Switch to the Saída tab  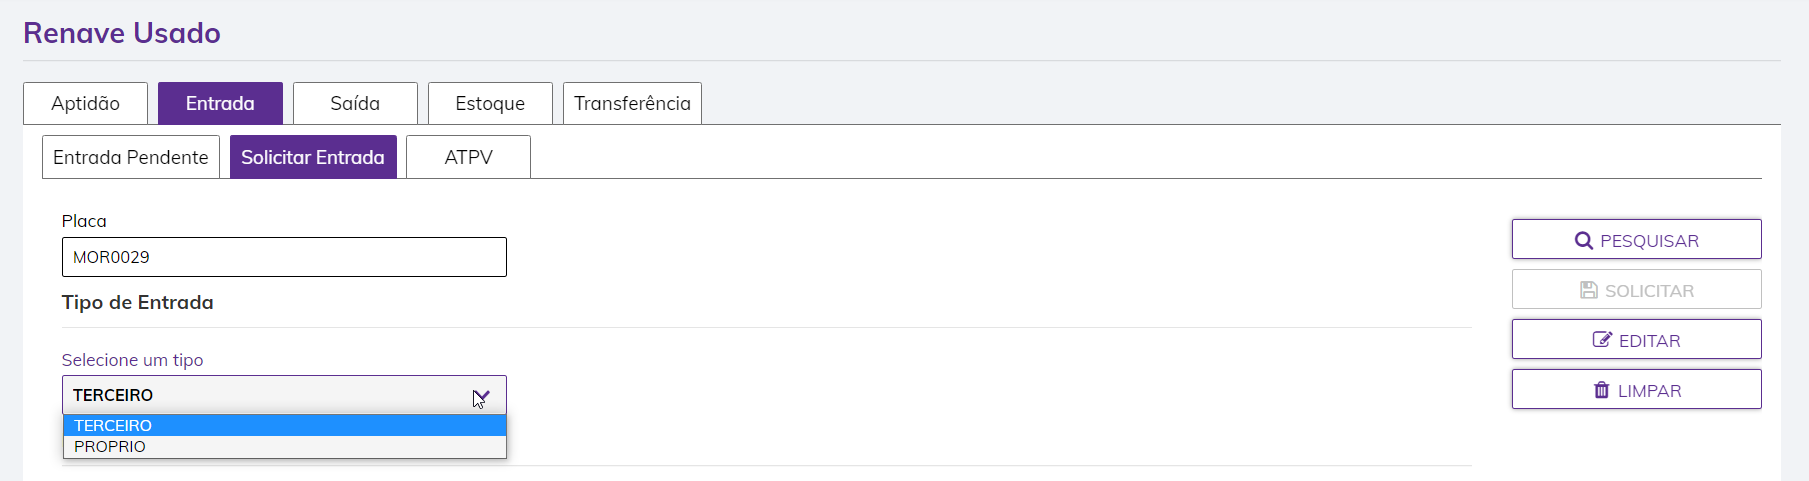355,104
